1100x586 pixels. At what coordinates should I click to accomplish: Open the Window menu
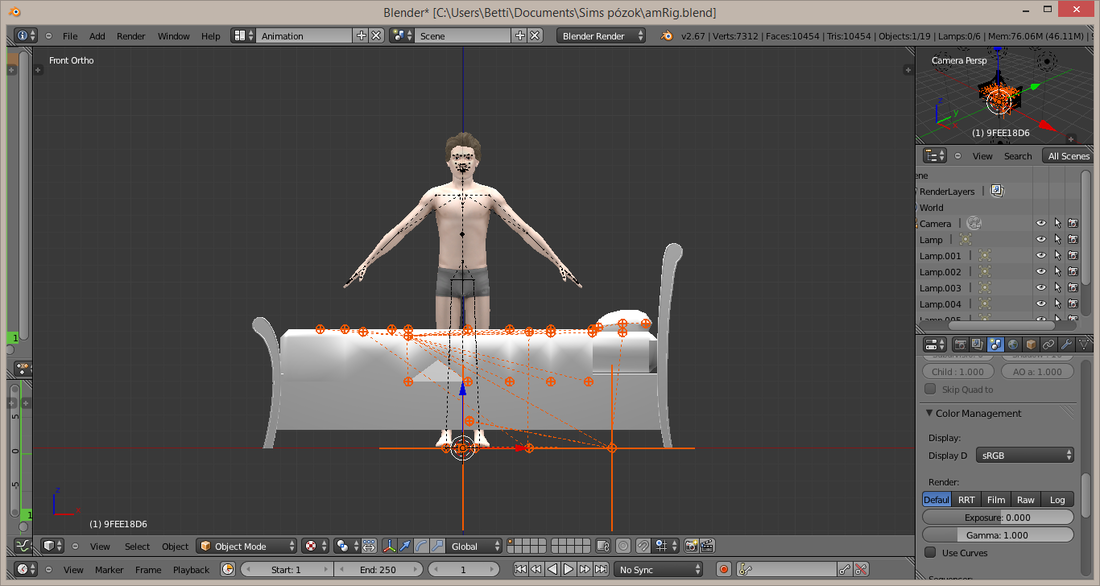pyautogui.click(x=173, y=36)
